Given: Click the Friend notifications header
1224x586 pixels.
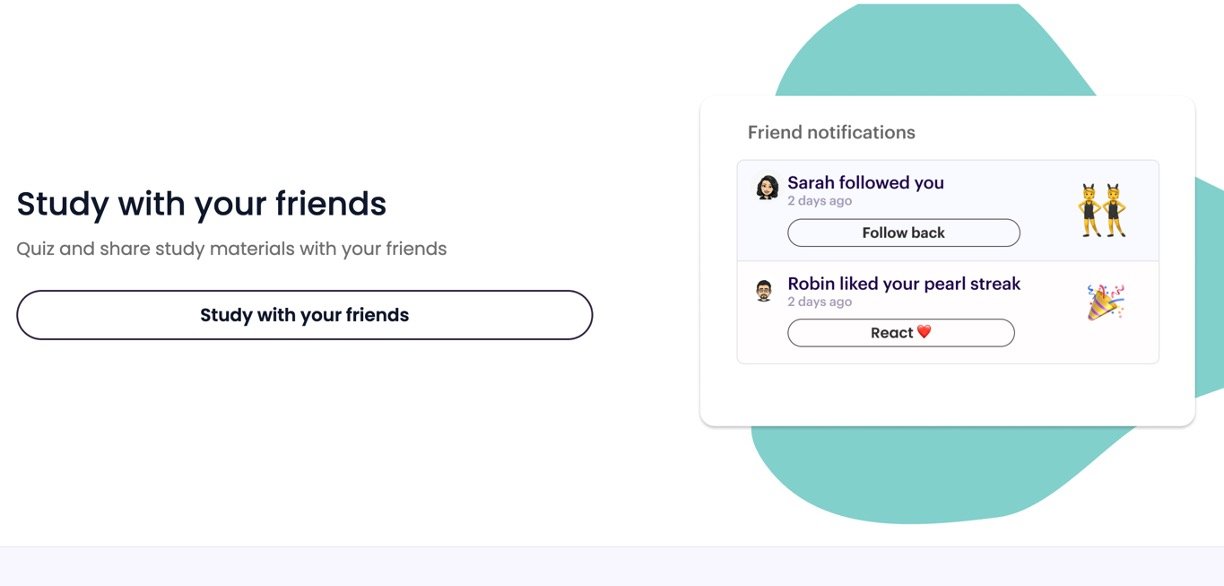Looking at the screenshot, I should pos(831,132).
